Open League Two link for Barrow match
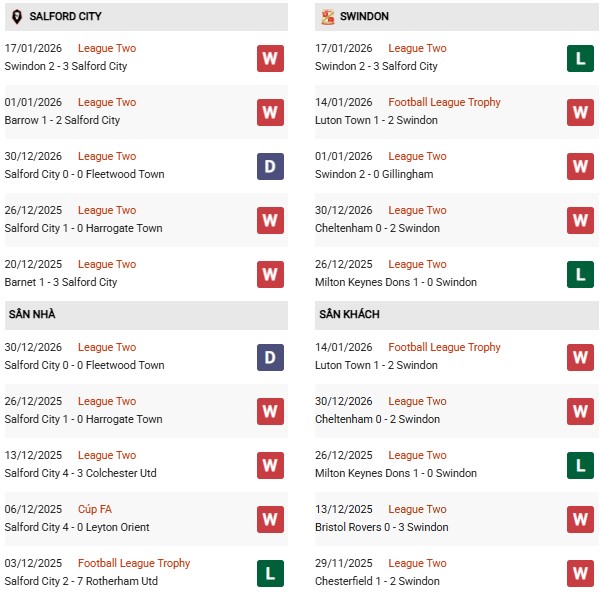This screenshot has width=600, height=593. 107,102
